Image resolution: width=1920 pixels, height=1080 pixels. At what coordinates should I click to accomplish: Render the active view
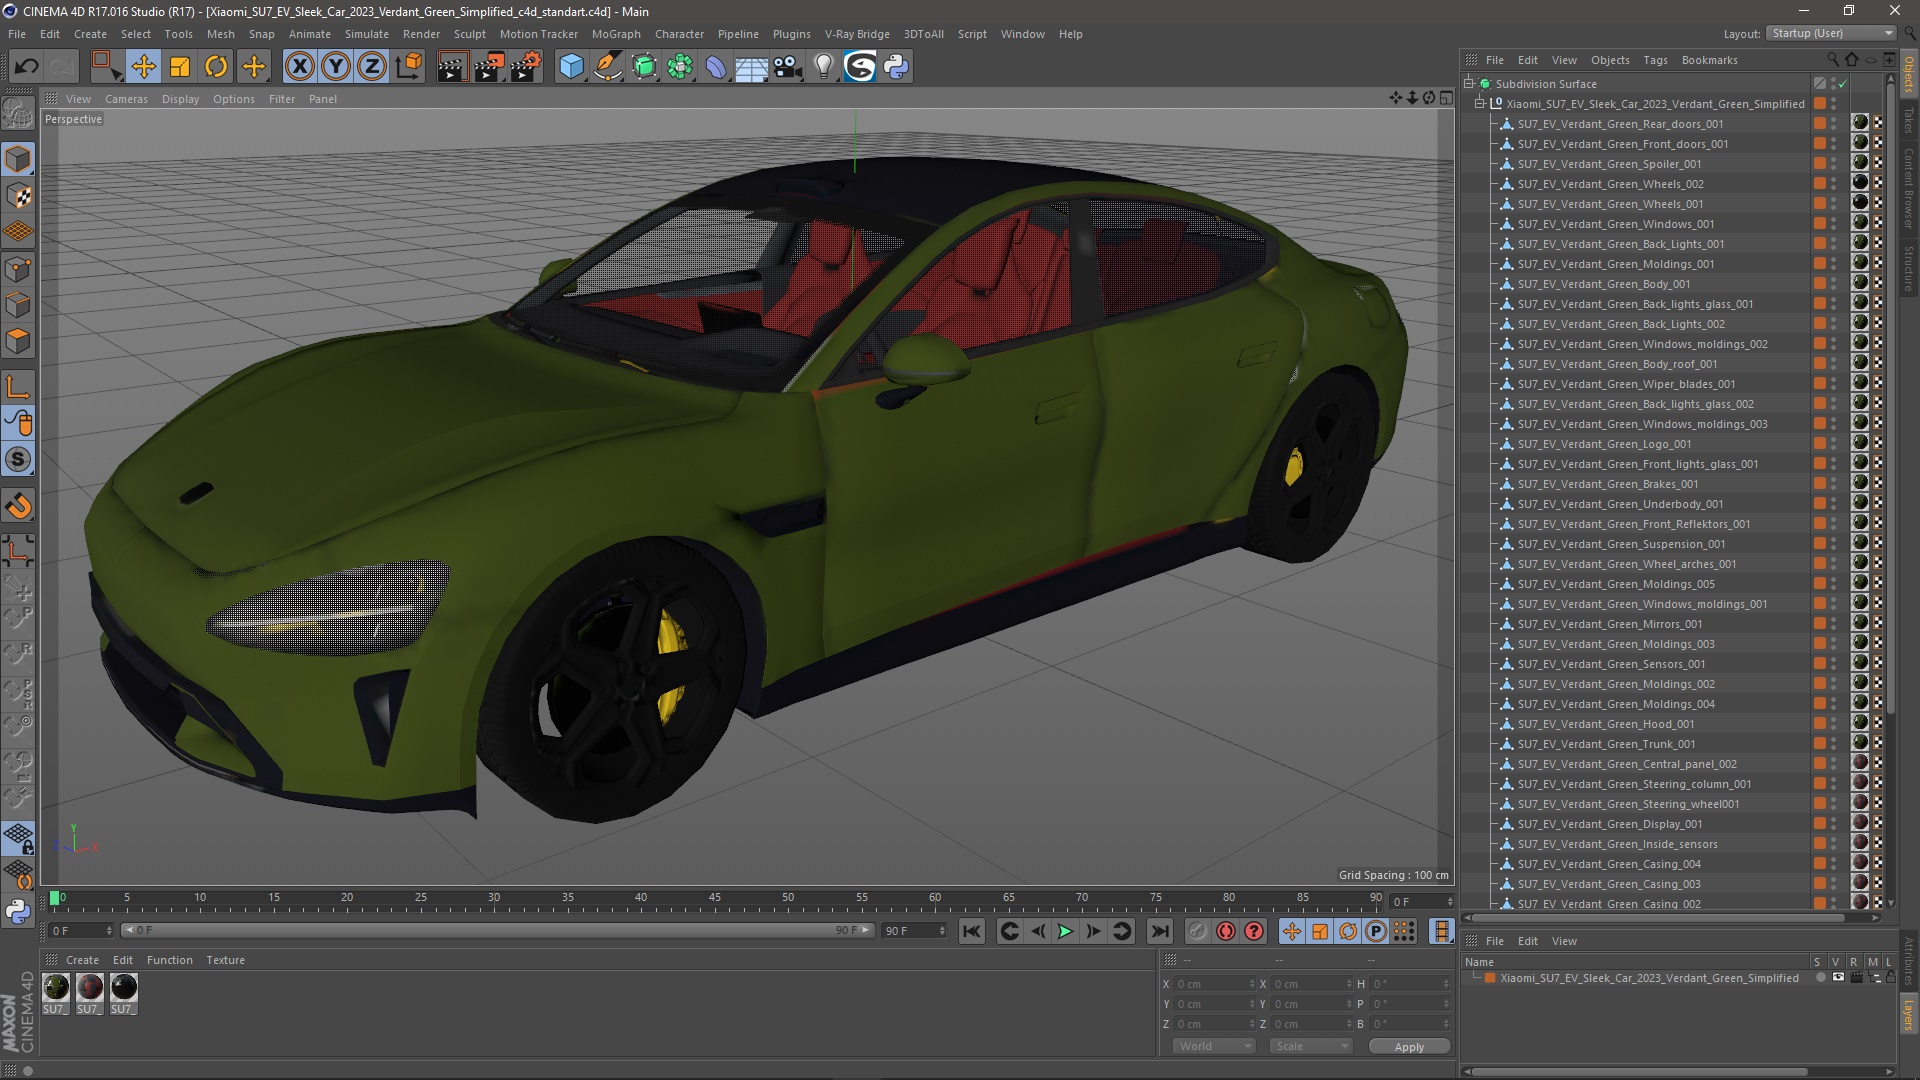point(451,67)
